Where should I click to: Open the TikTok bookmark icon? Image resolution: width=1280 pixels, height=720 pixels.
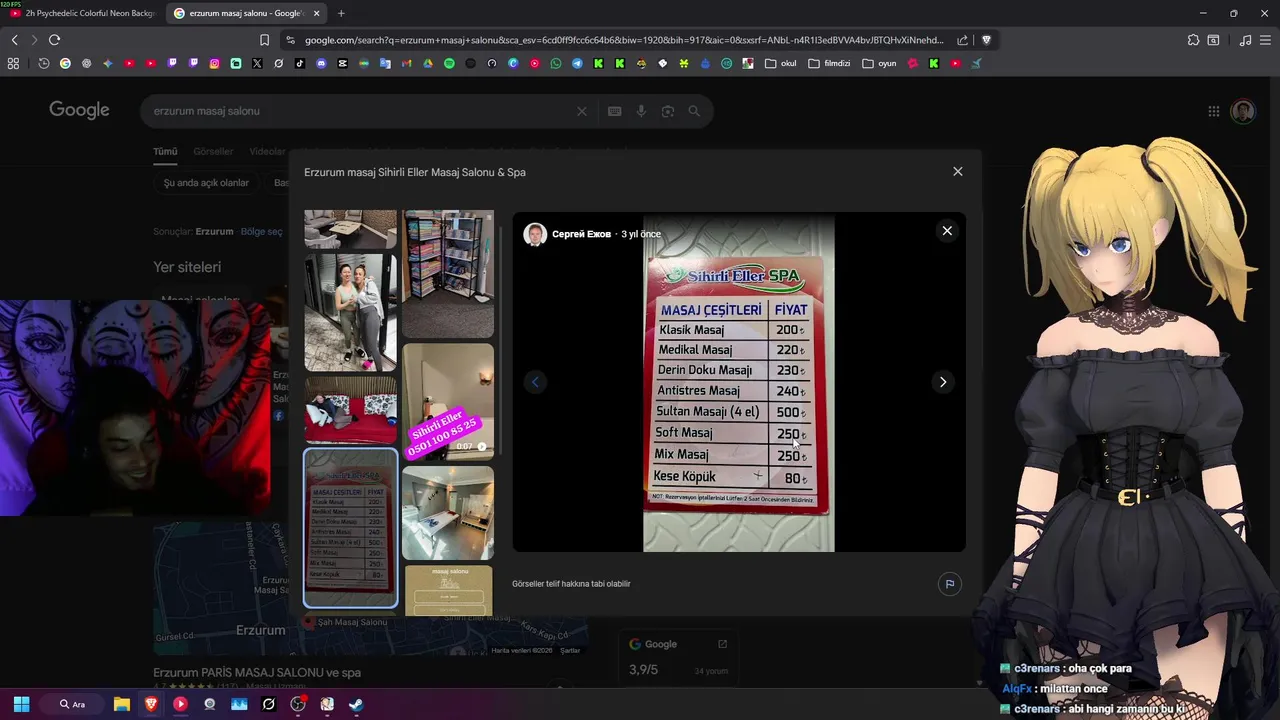click(x=300, y=63)
